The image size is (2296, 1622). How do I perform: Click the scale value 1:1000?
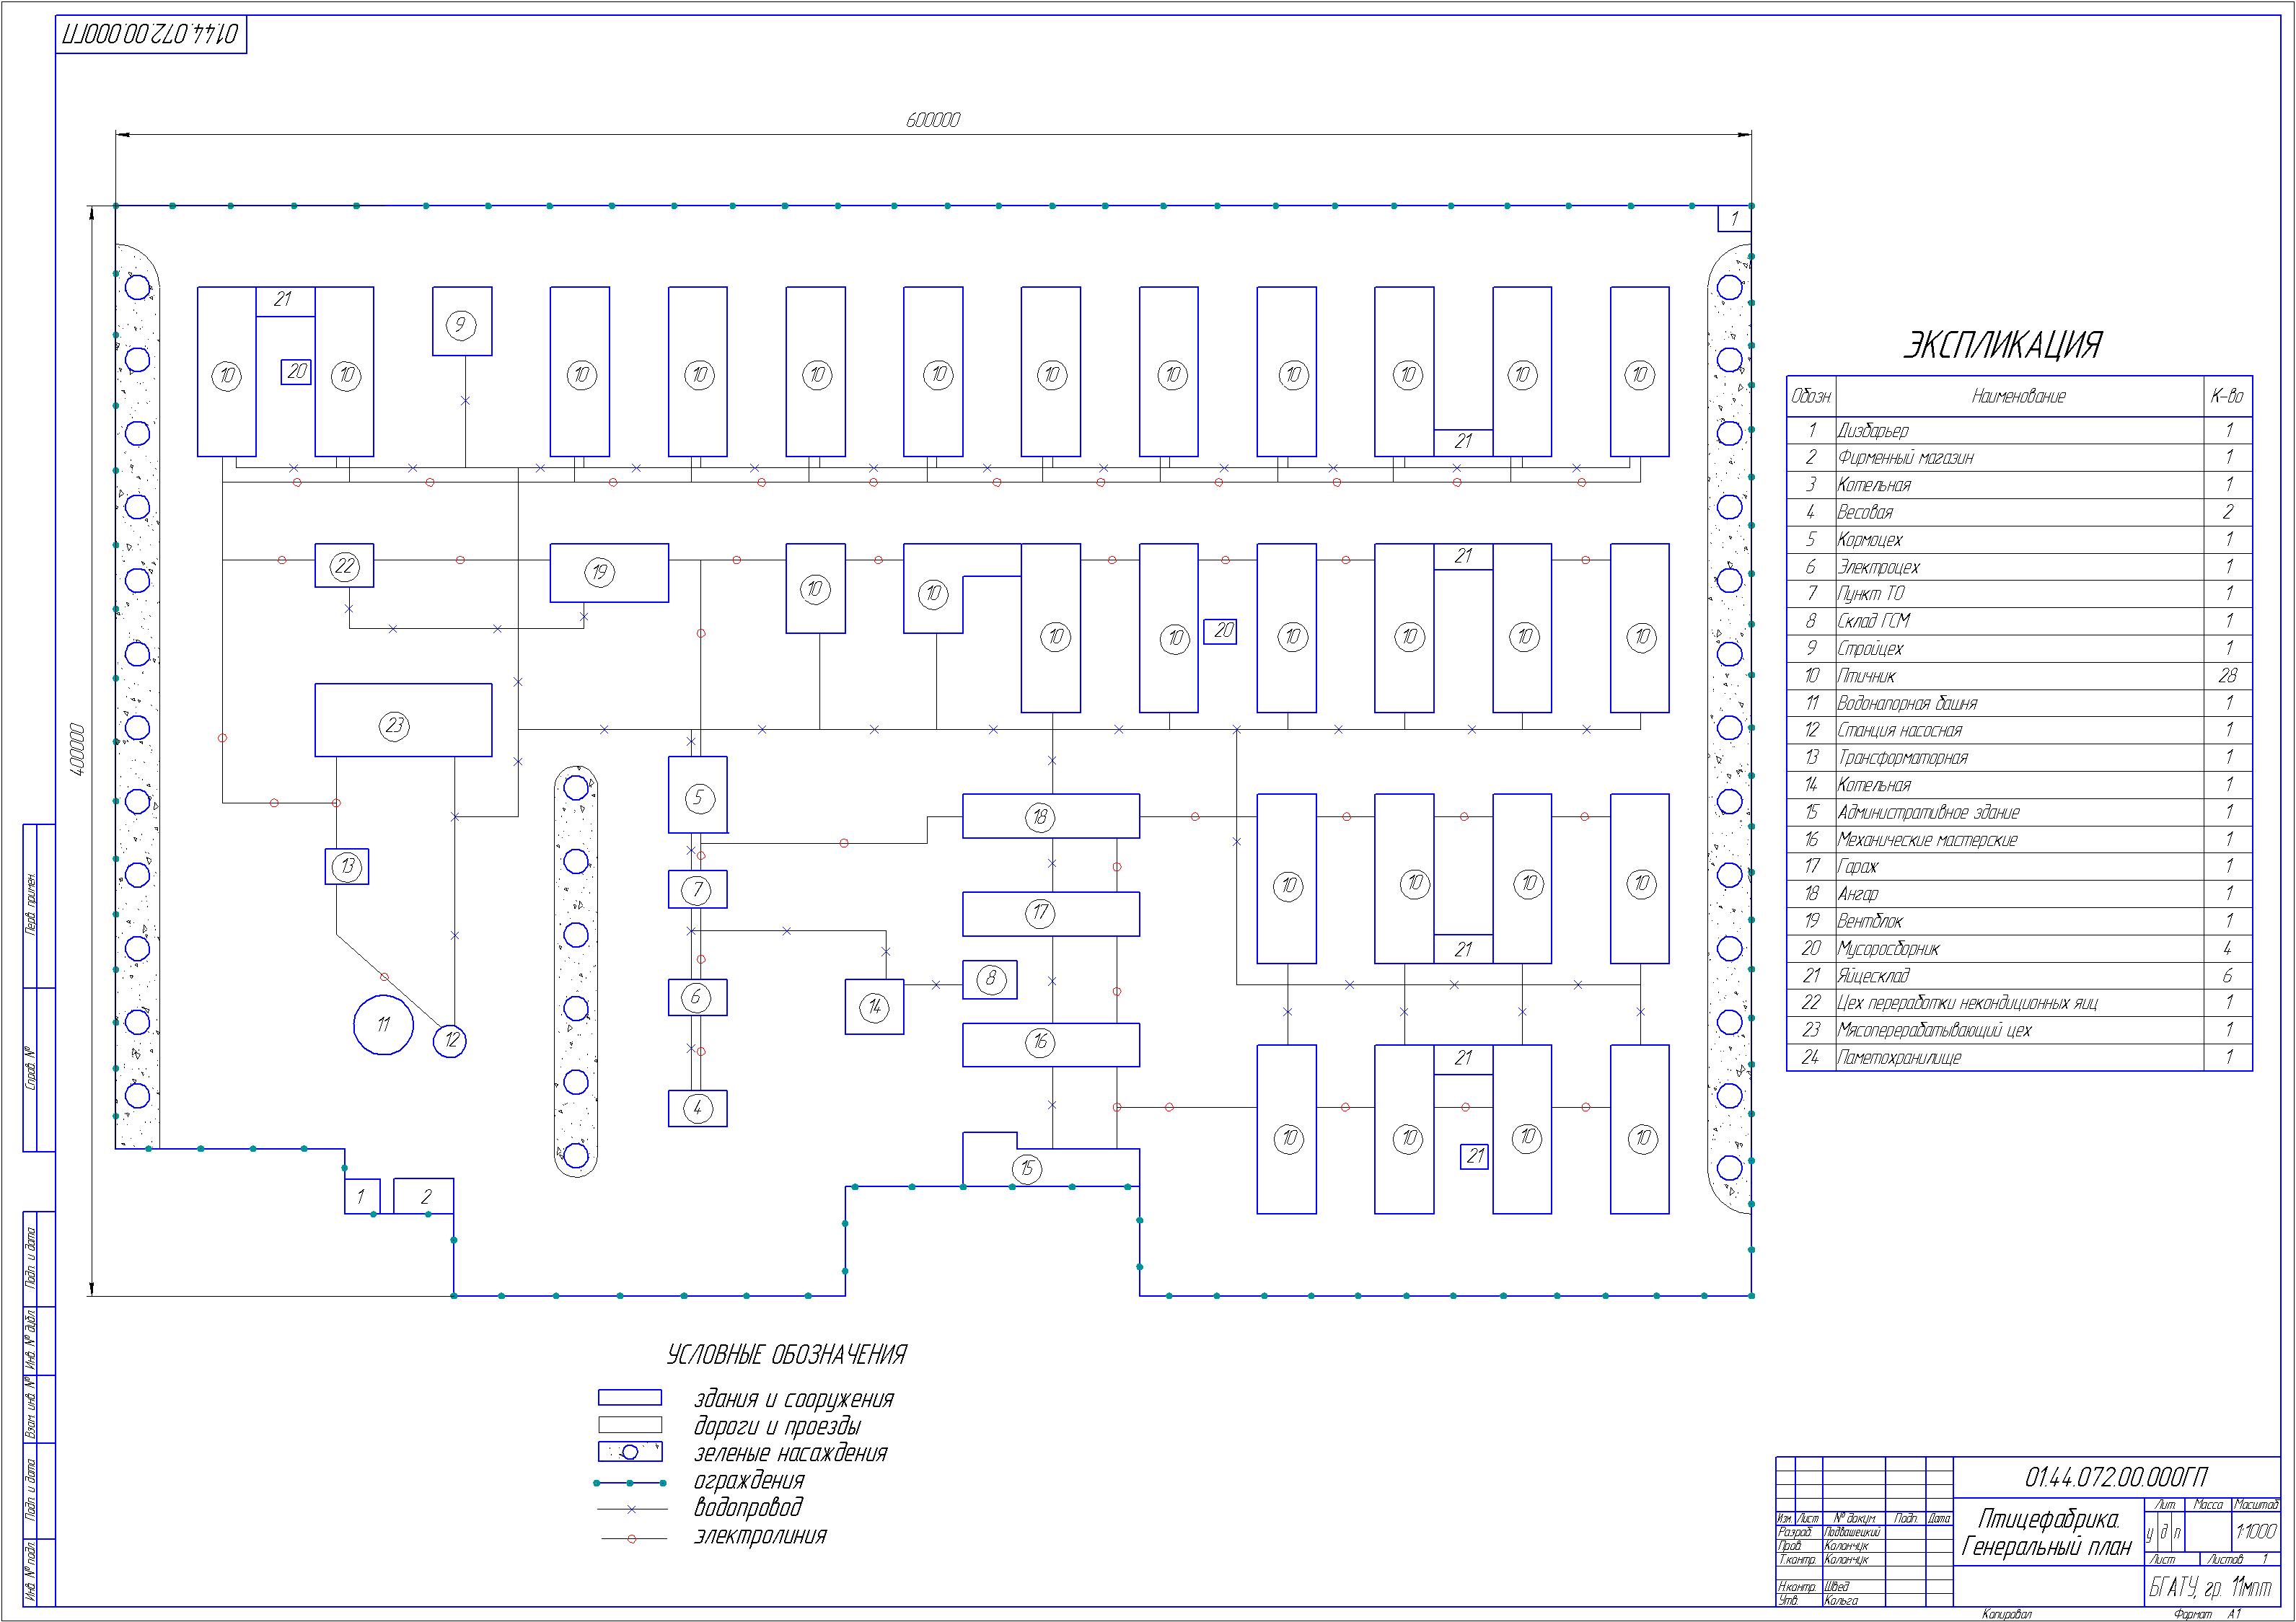pos(2256,1532)
